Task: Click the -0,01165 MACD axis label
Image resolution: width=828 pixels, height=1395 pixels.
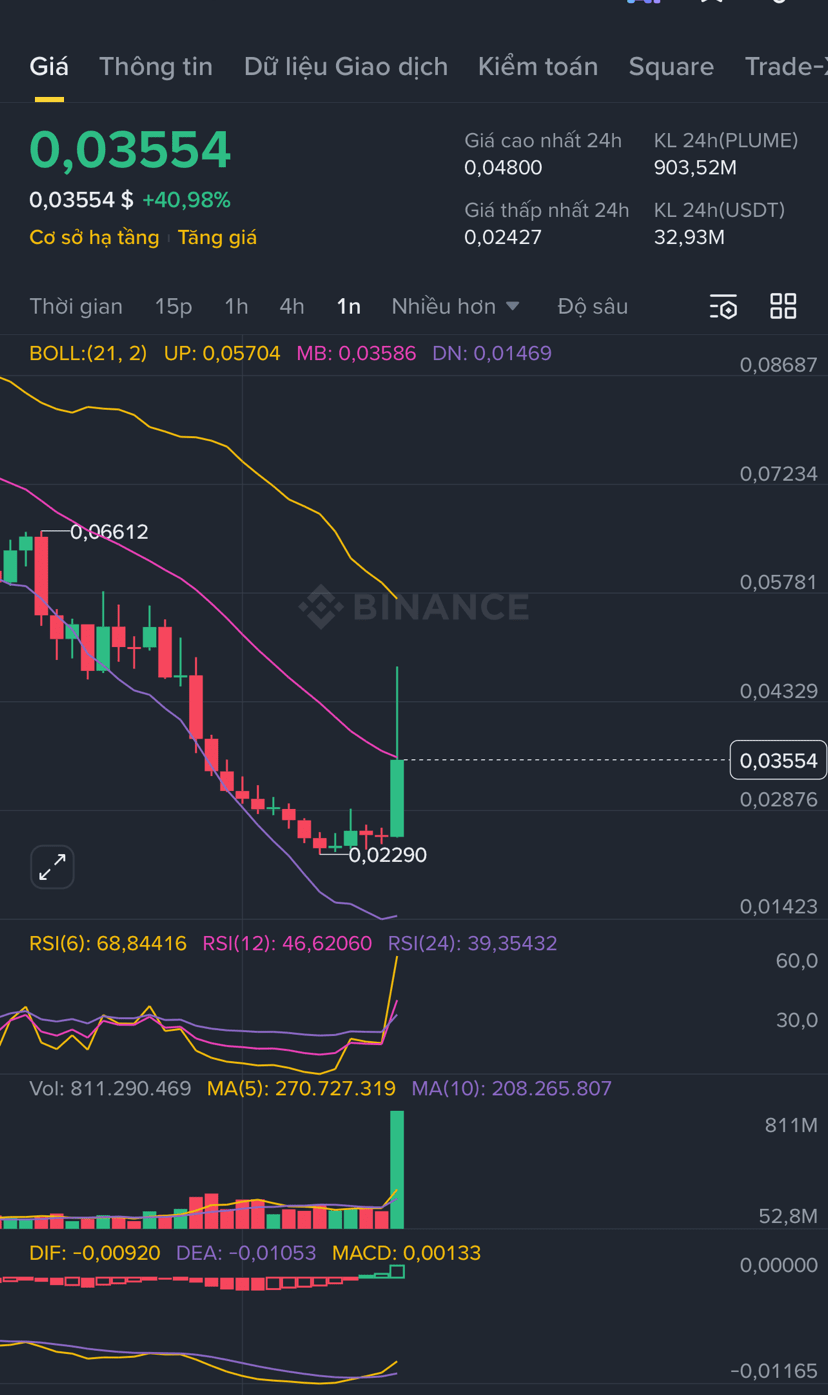Action: 774,1371
